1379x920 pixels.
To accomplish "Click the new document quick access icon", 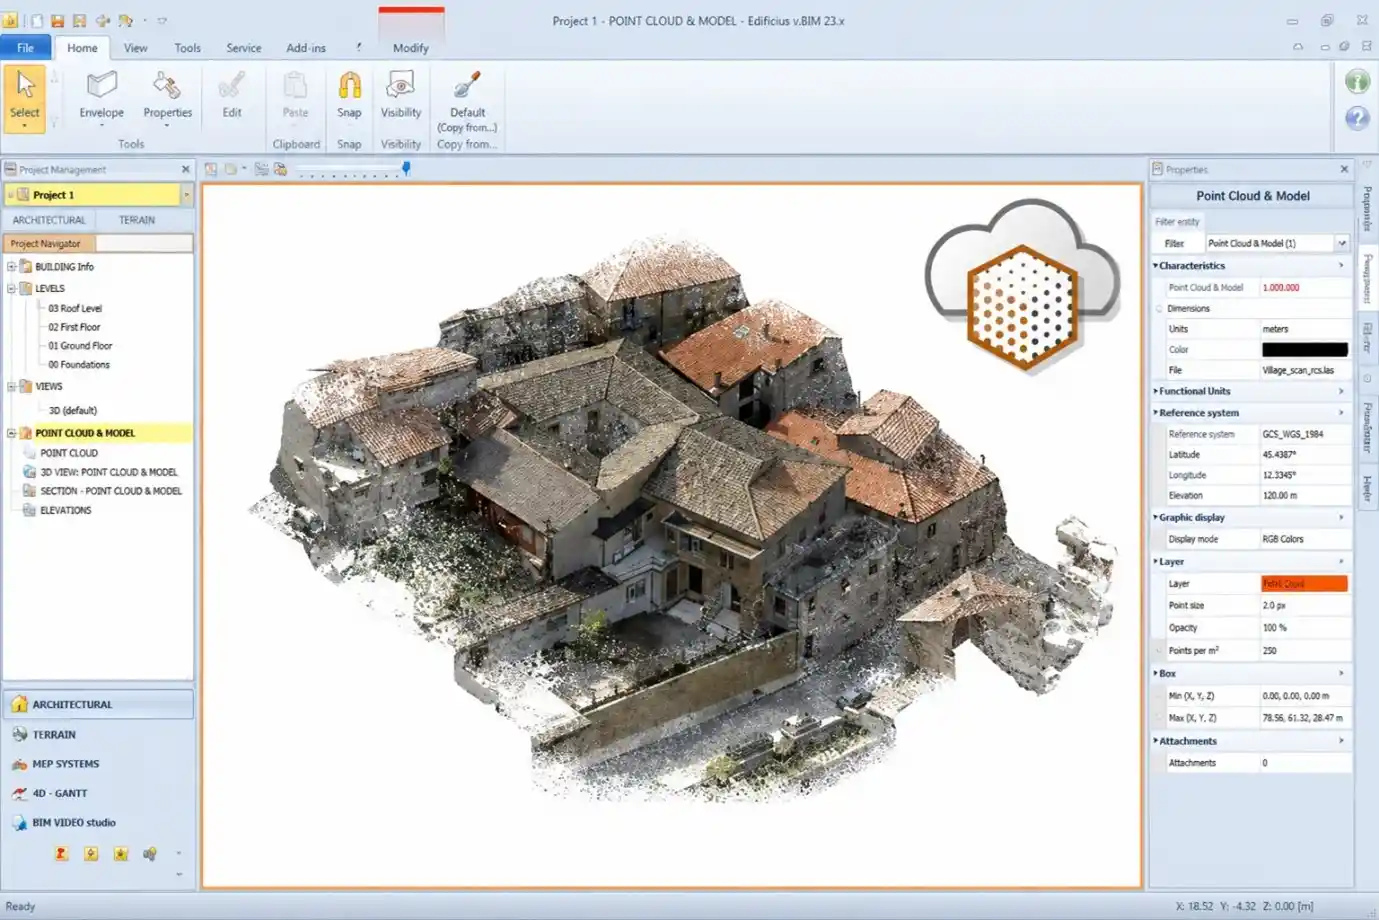I will click(36, 20).
